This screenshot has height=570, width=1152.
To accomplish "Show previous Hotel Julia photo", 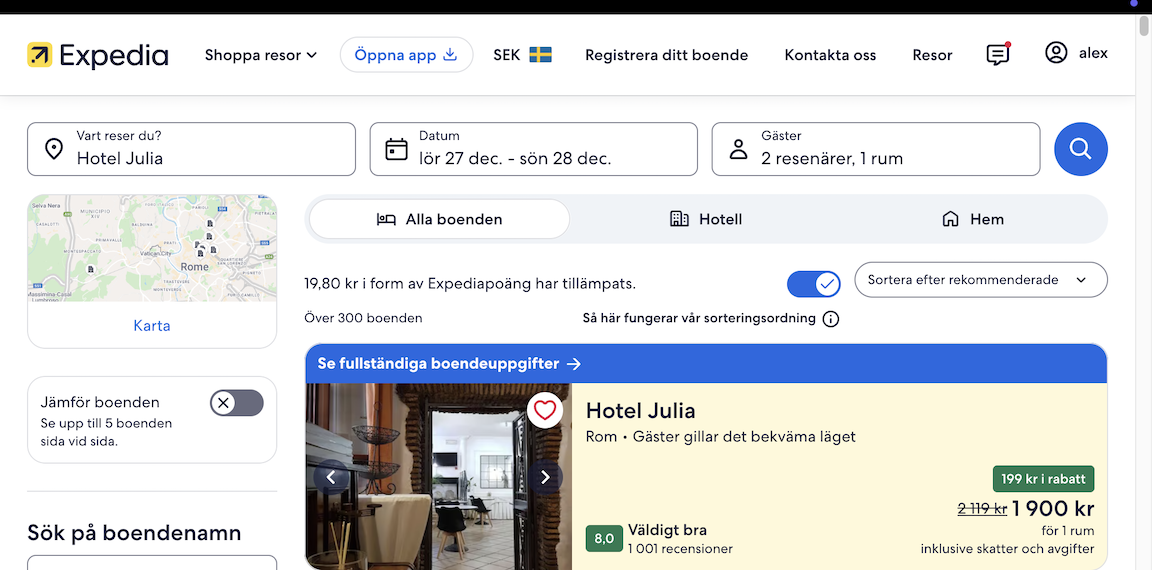I will [x=331, y=477].
